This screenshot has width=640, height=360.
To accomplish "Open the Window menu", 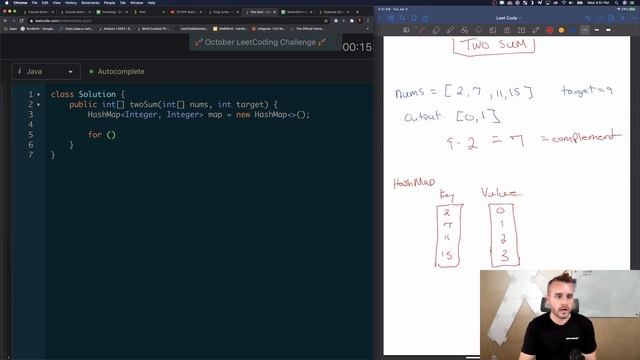I will tap(136, 2).
